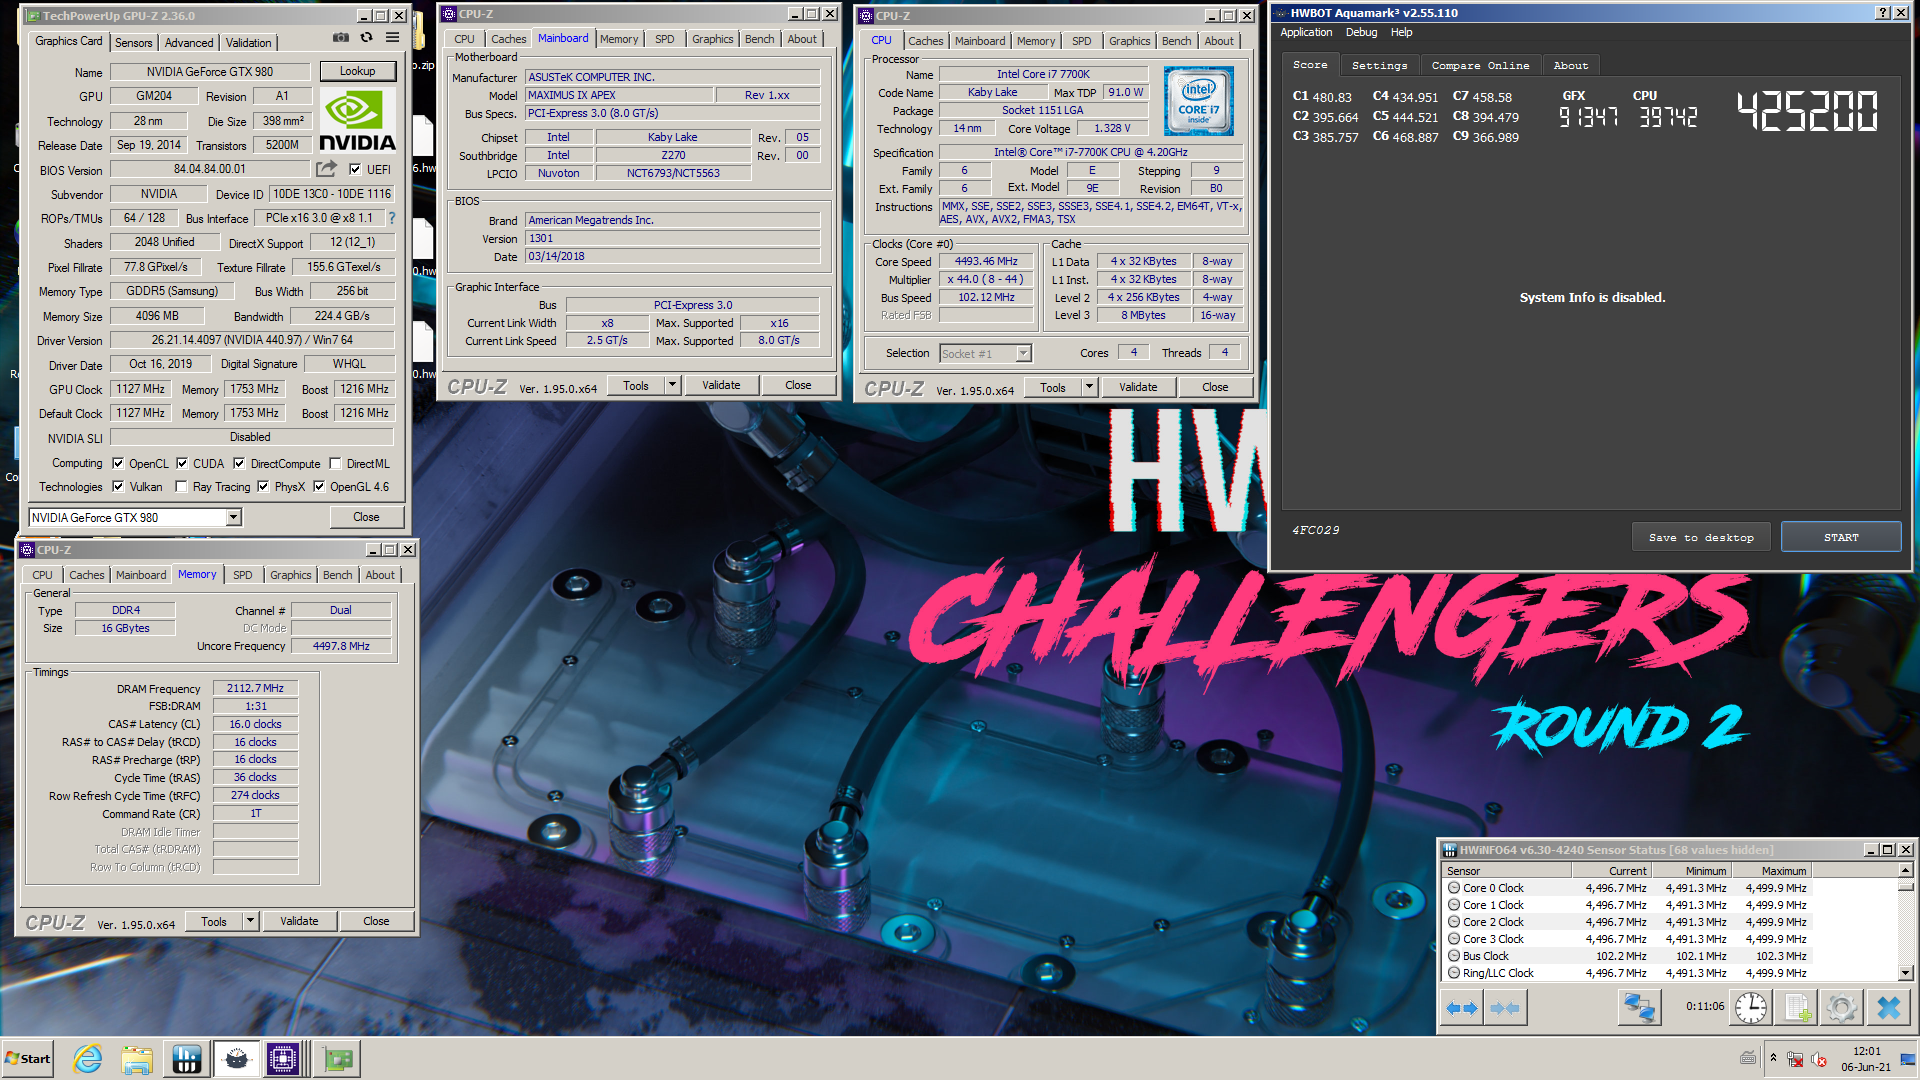The image size is (1920, 1080).
Task: Click GPU-Z screenshot camera icon
Action: pyautogui.click(x=341, y=38)
